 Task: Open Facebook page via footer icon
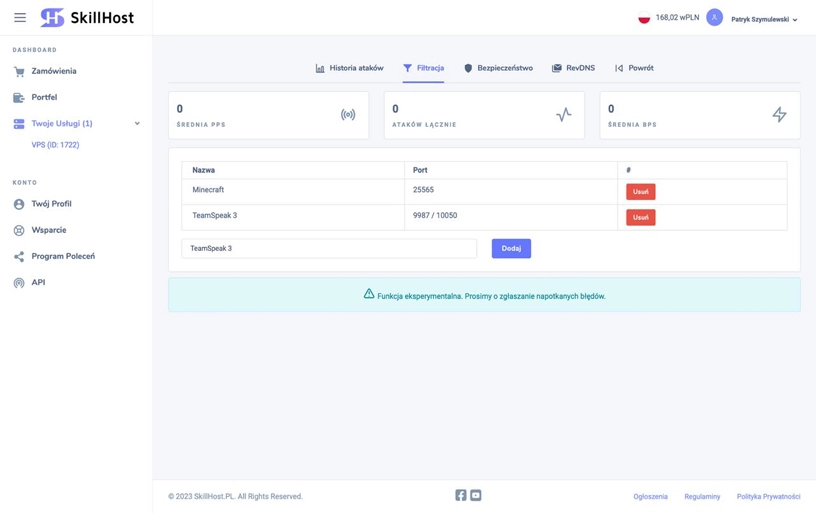click(461, 495)
